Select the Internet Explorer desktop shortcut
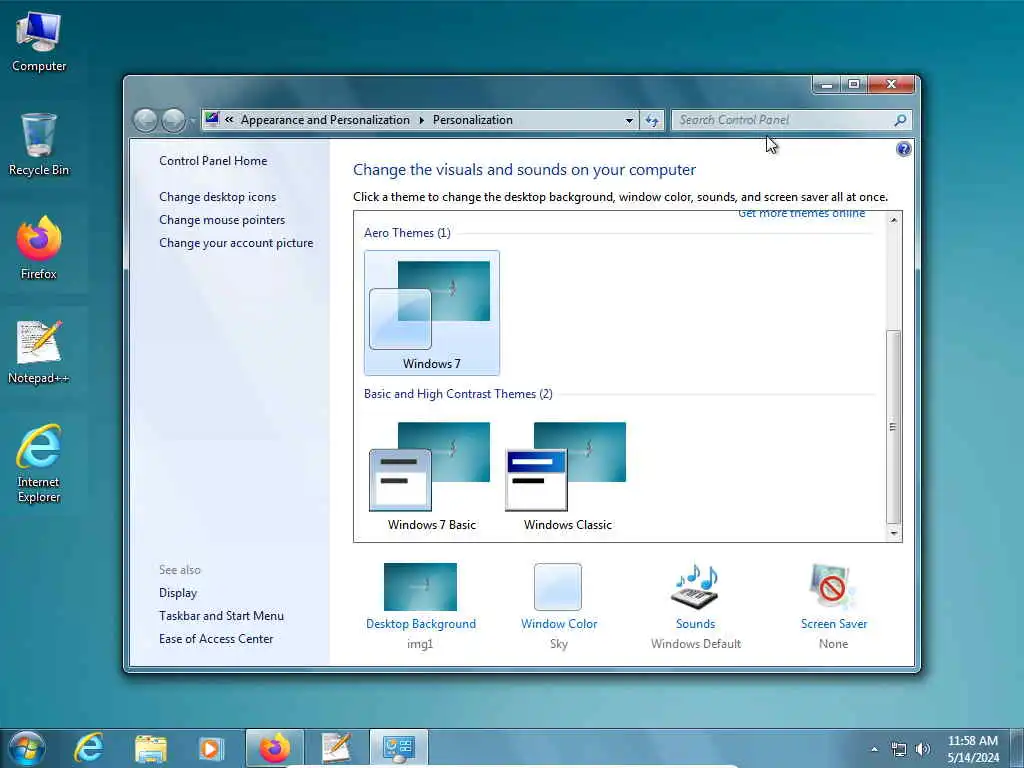 coord(39,464)
